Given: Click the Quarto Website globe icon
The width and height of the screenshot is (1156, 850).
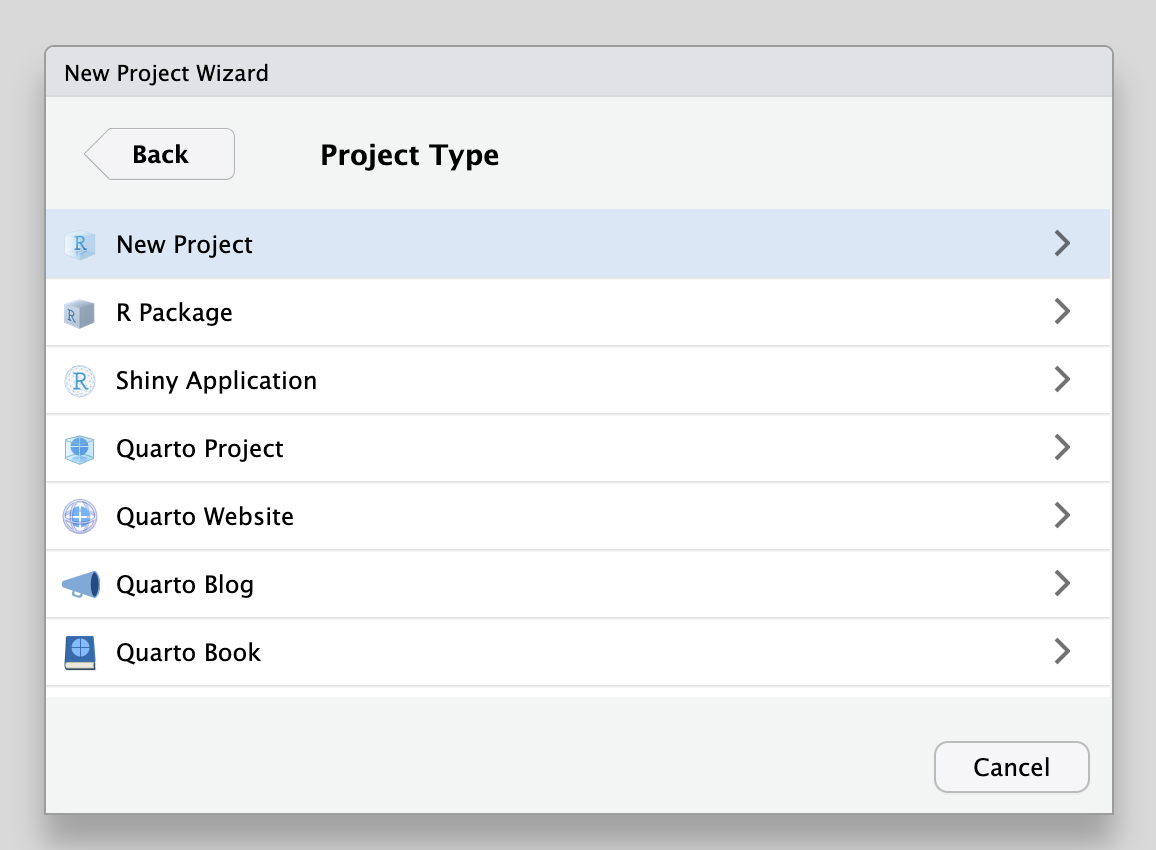Looking at the screenshot, I should pos(80,517).
